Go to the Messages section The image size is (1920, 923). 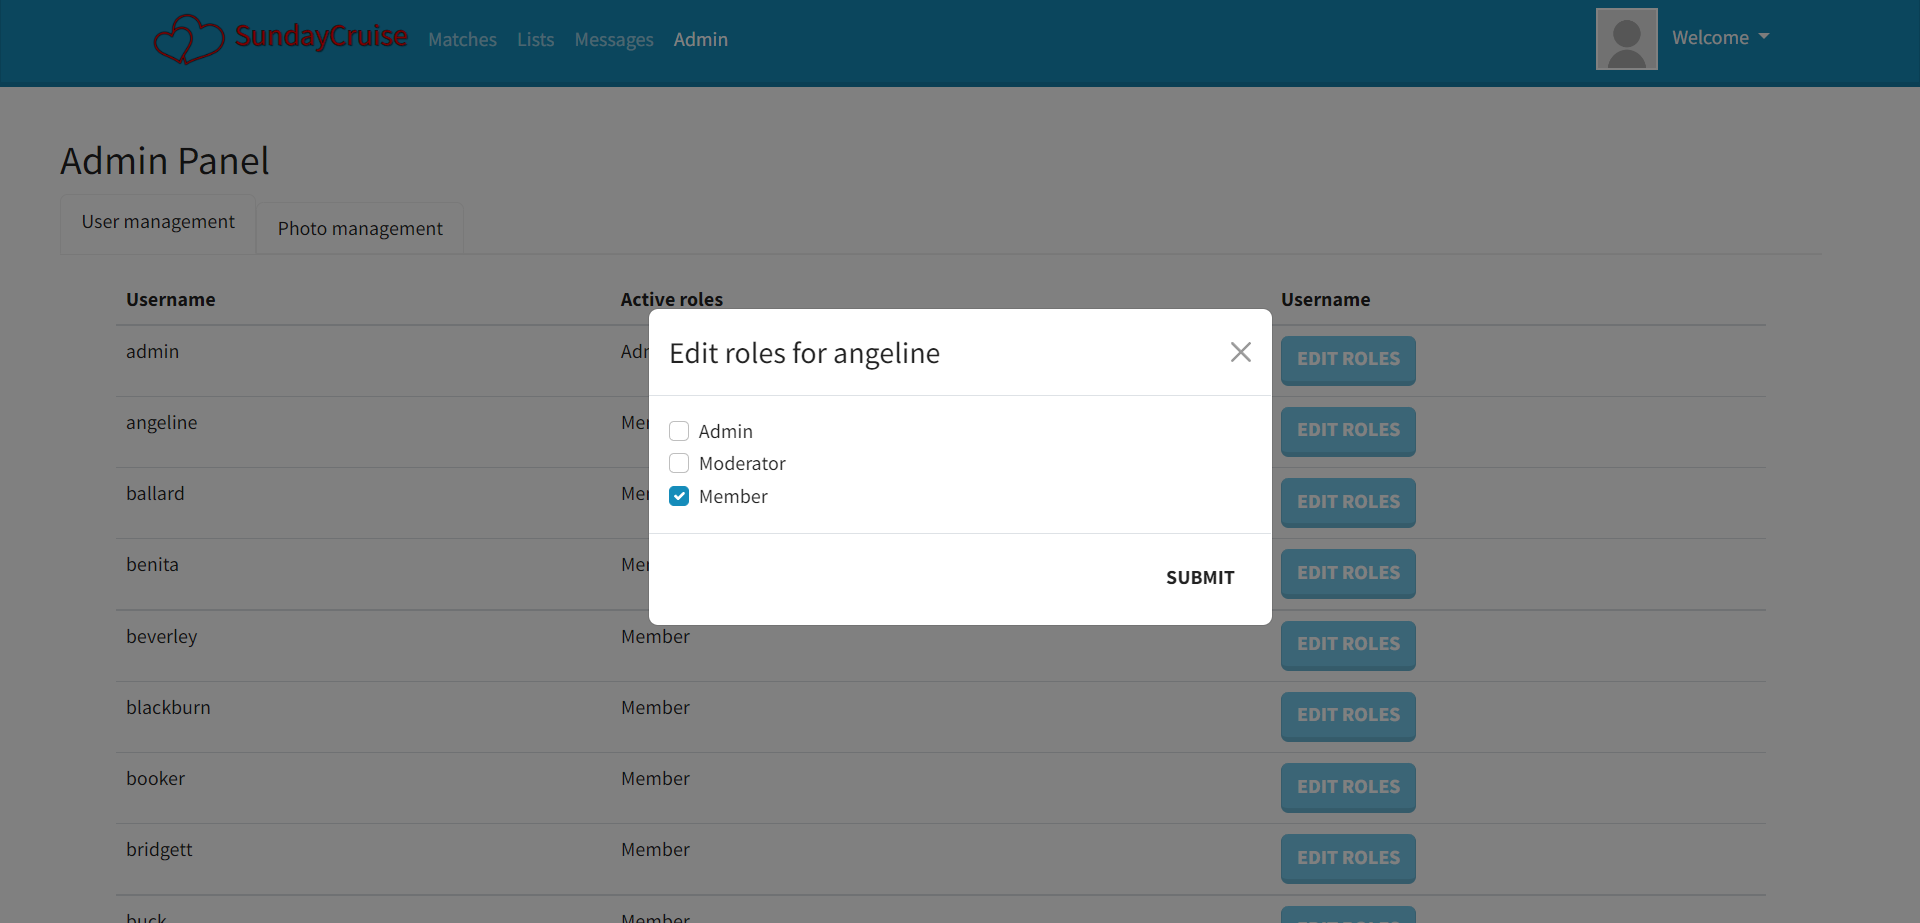coord(613,39)
